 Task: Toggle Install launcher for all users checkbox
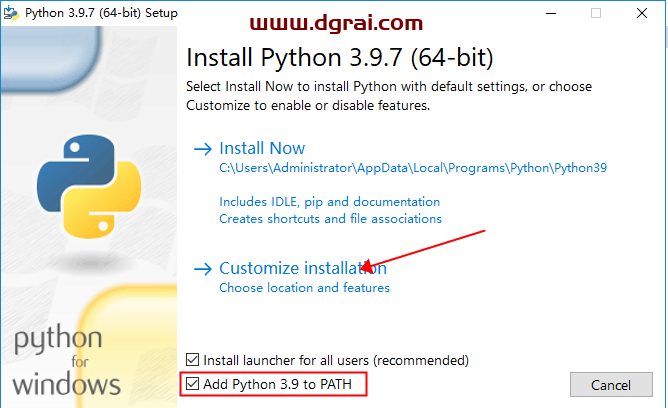point(193,359)
